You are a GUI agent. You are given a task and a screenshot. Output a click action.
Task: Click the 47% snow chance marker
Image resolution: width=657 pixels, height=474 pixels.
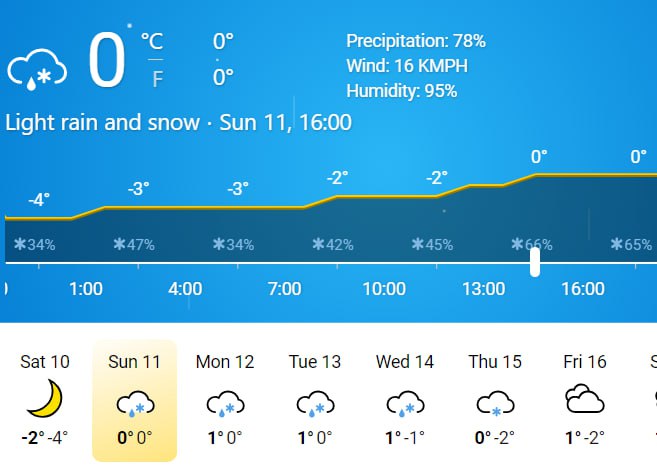tap(134, 244)
